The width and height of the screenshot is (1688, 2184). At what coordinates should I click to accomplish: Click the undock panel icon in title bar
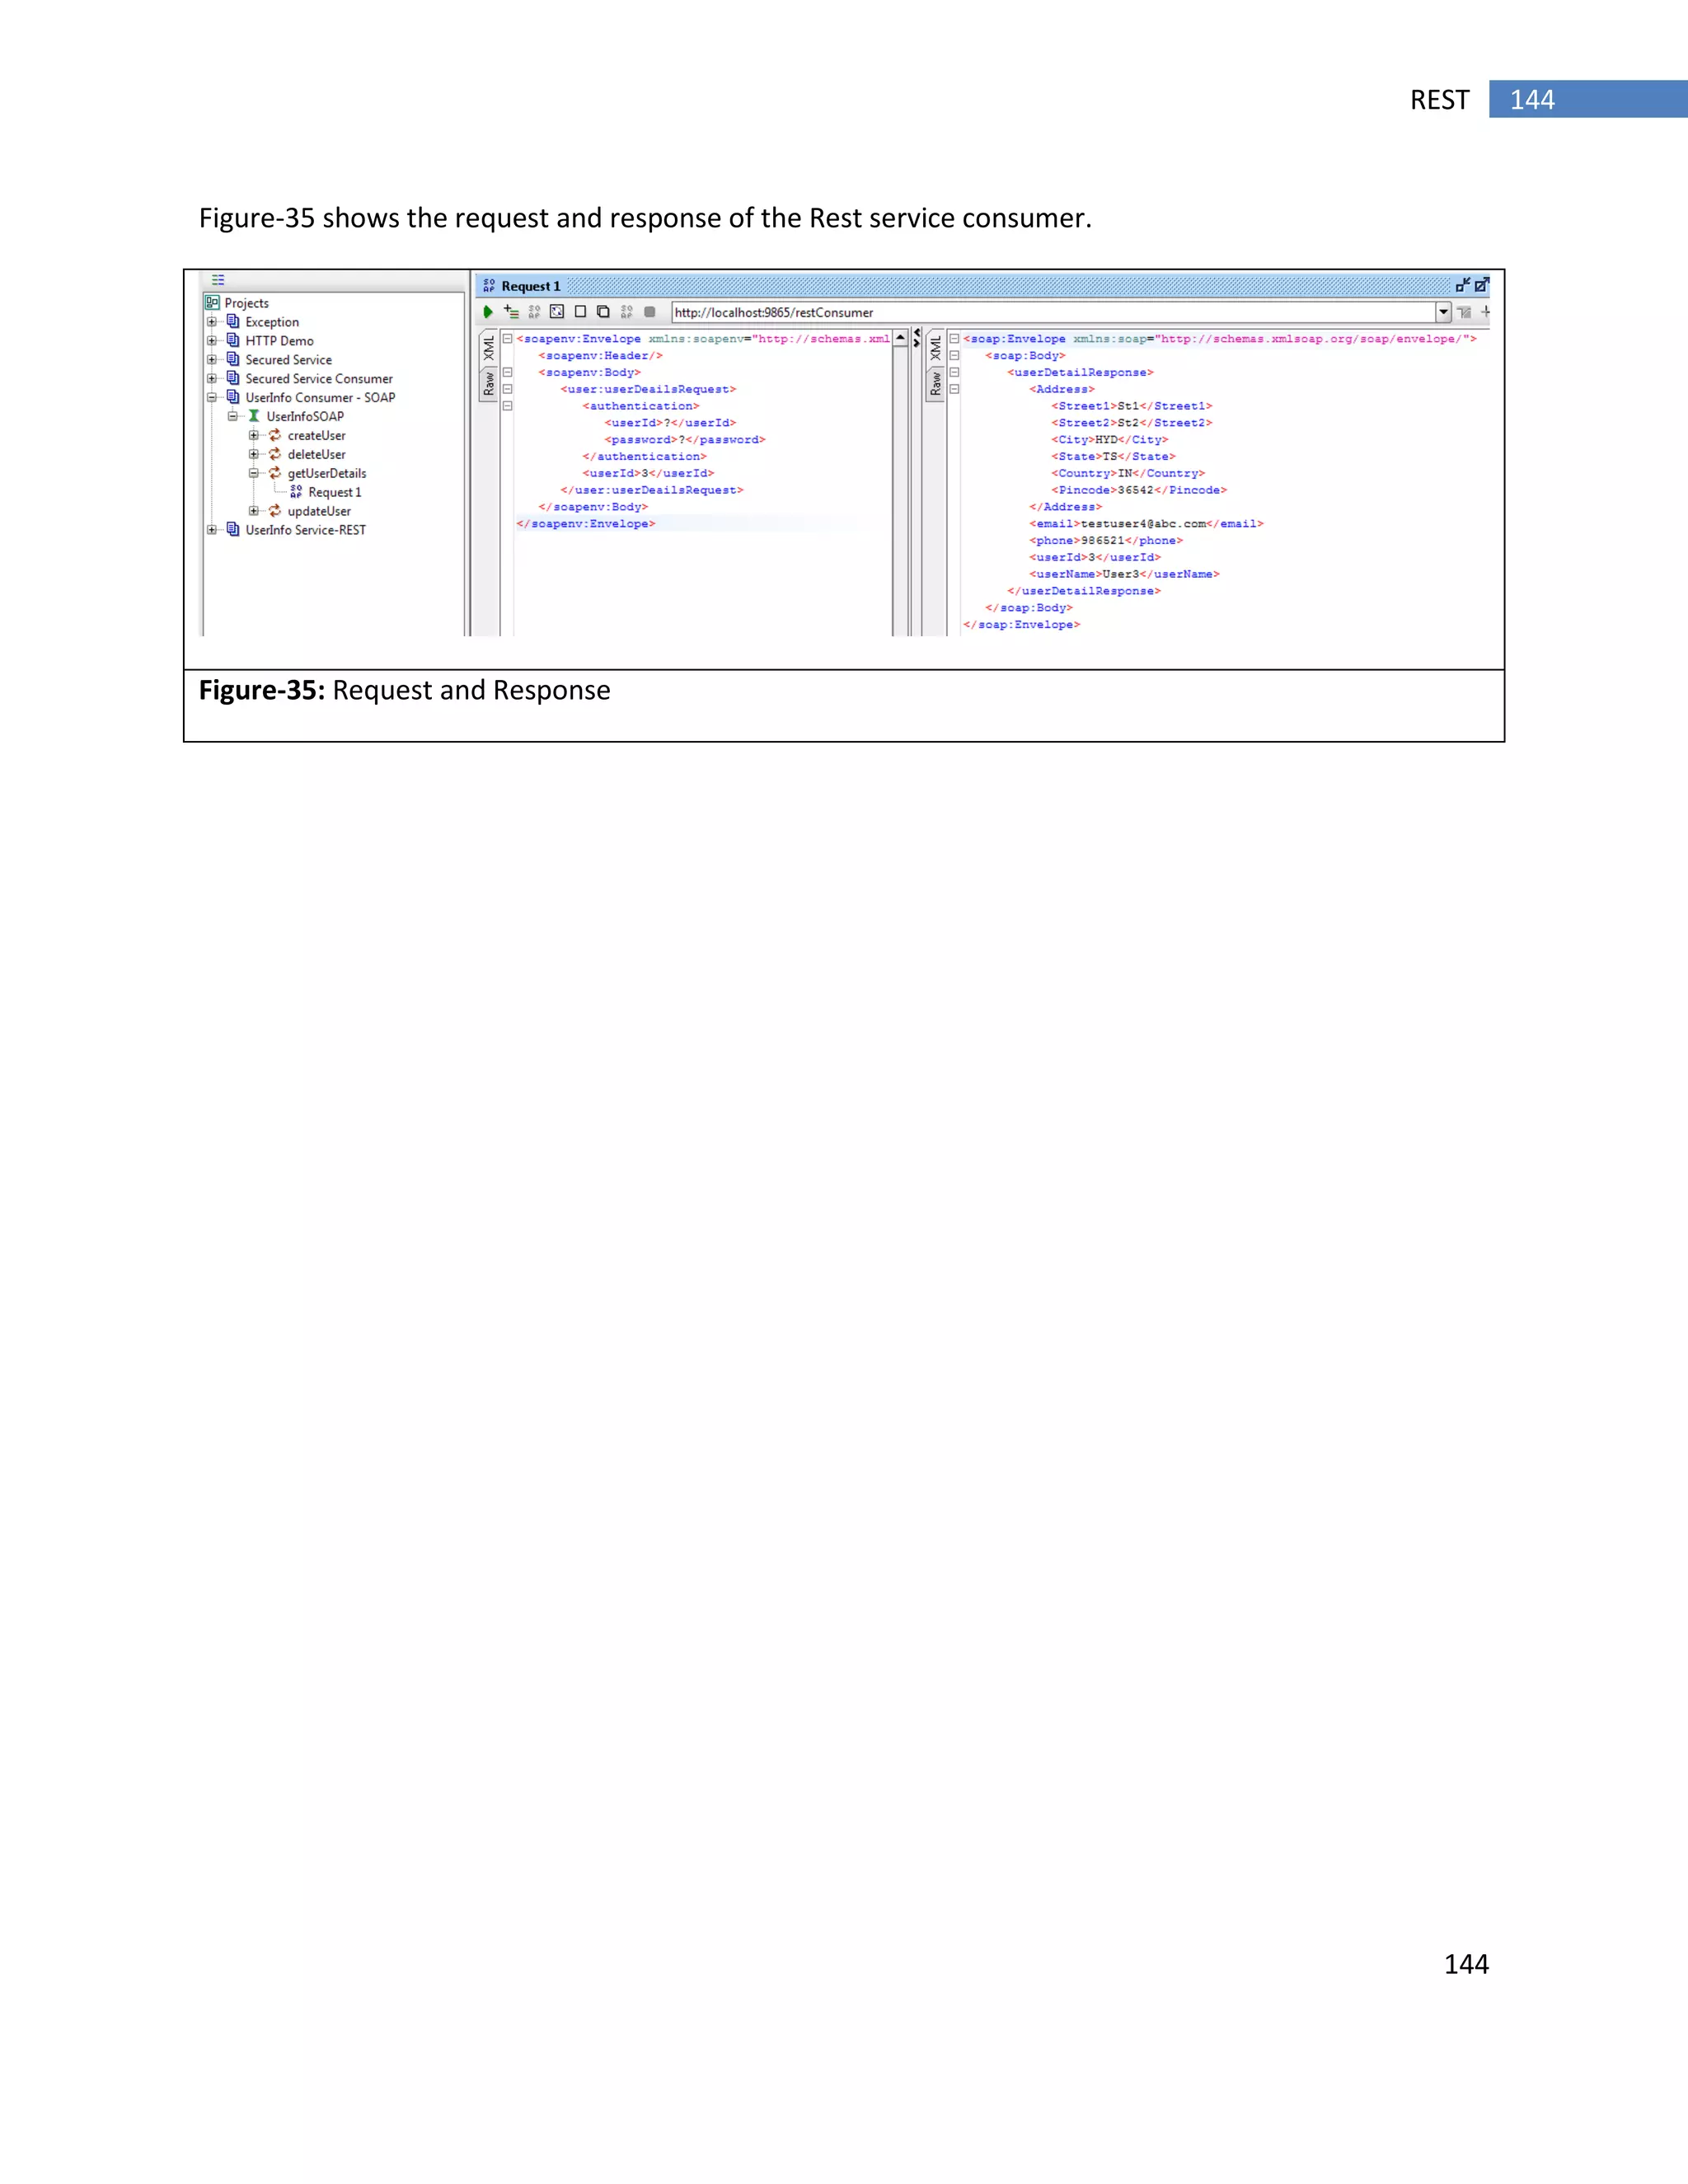tap(1463, 285)
